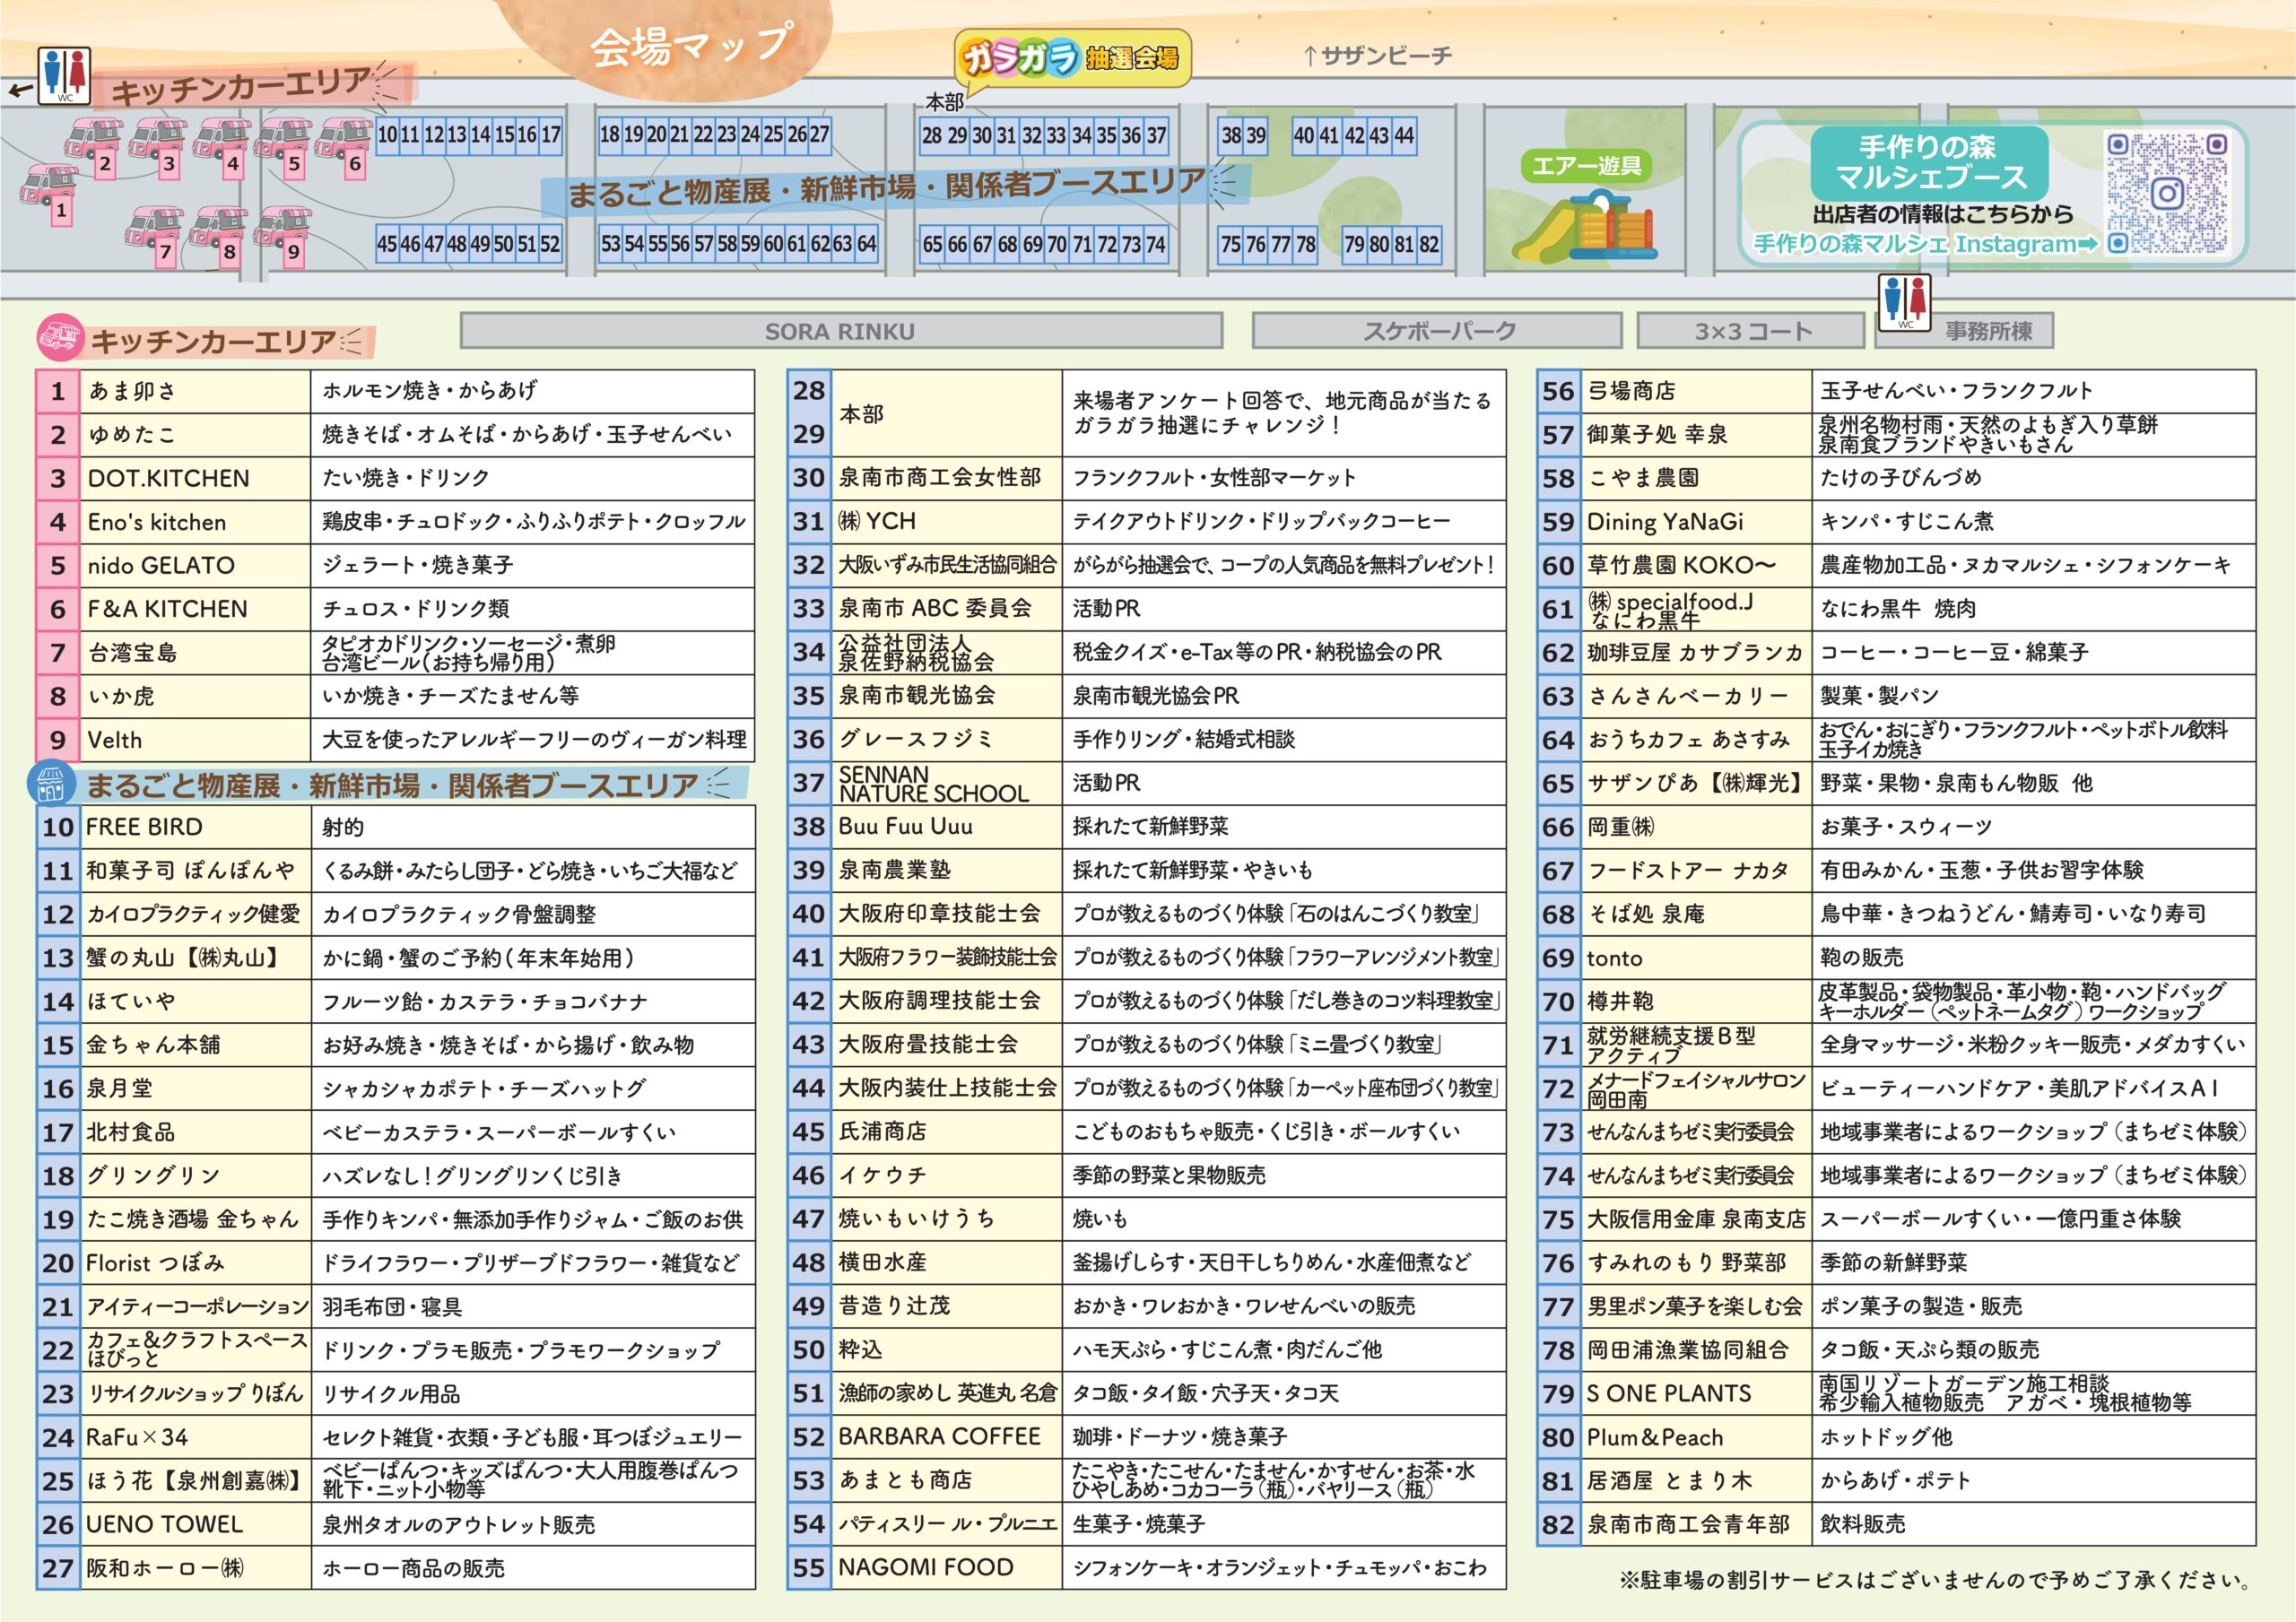2296x1622 pixels.
Task: Click the restroom WC icon at top left
Action: point(65,75)
